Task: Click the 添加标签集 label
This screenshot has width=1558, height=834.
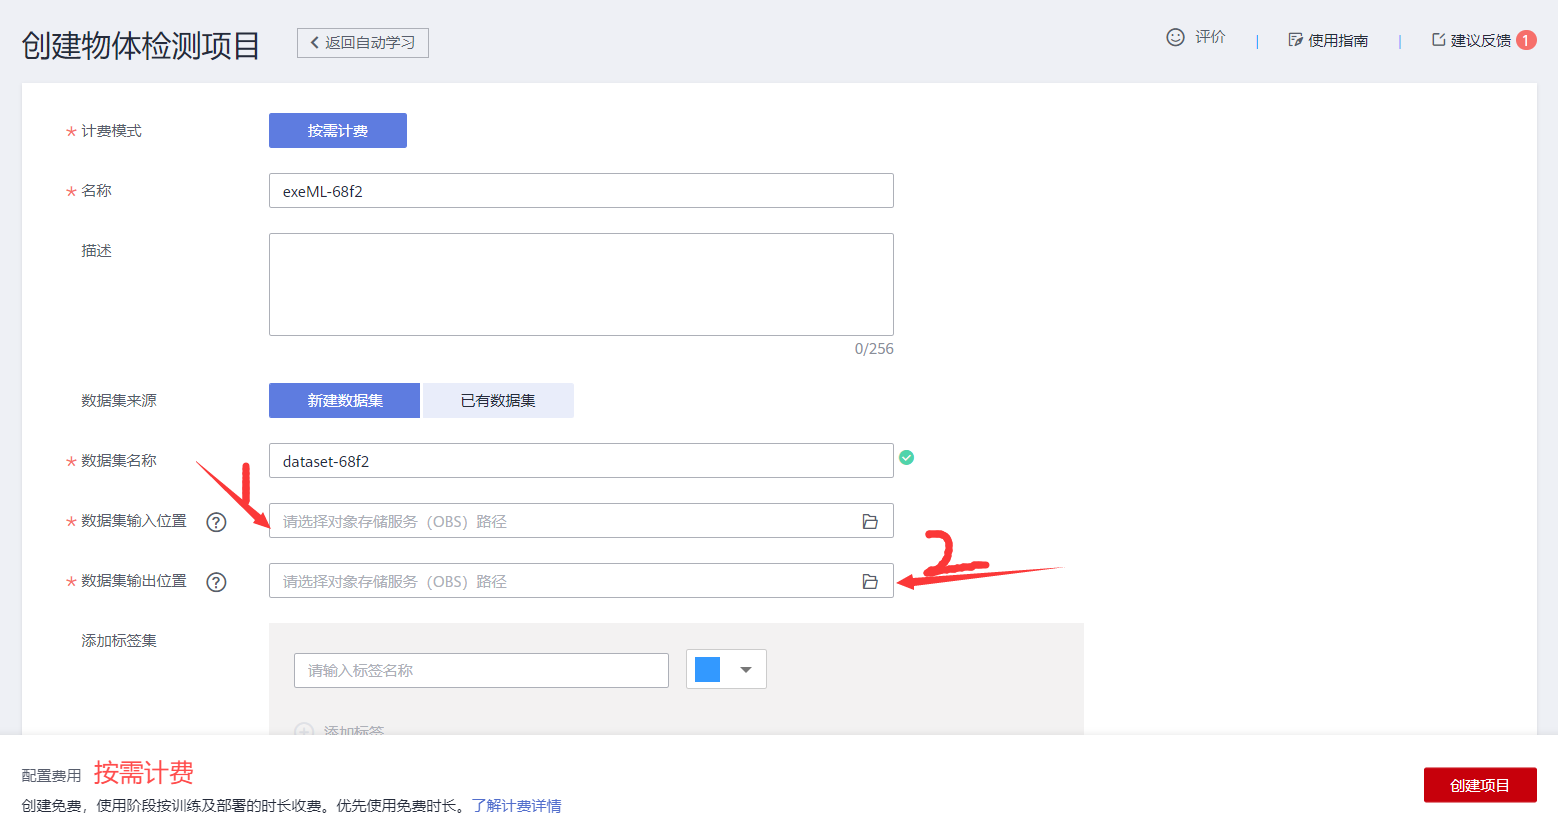Action: click(119, 641)
